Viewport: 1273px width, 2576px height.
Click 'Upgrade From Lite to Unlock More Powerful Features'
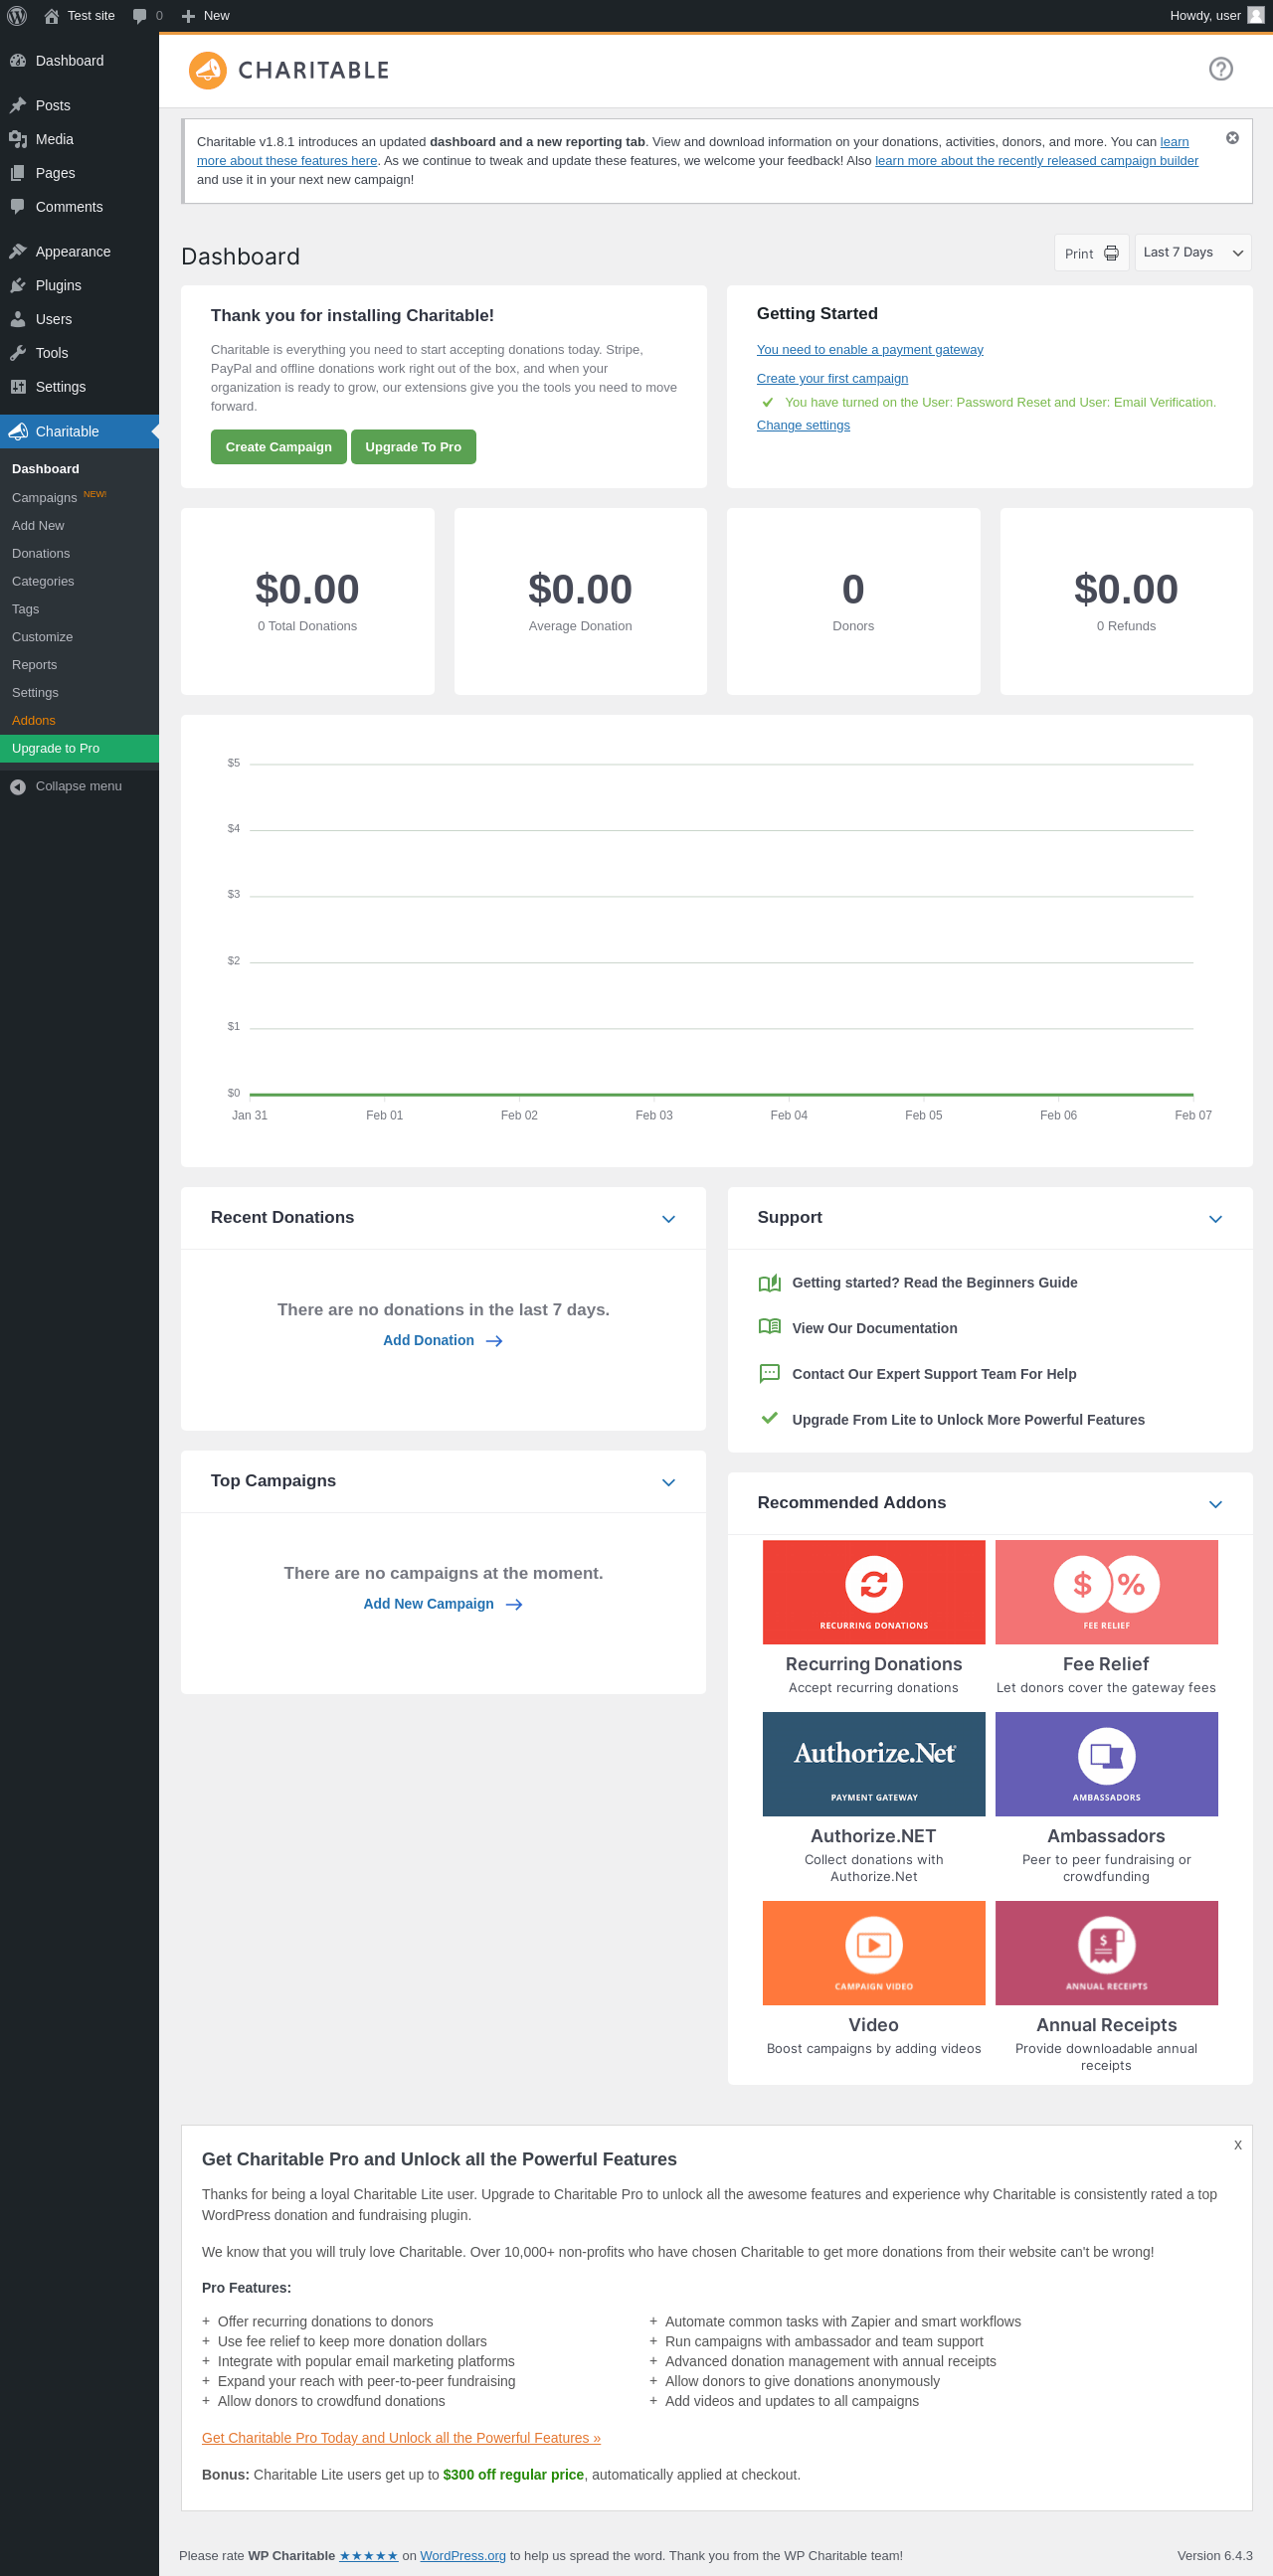pyautogui.click(x=968, y=1420)
